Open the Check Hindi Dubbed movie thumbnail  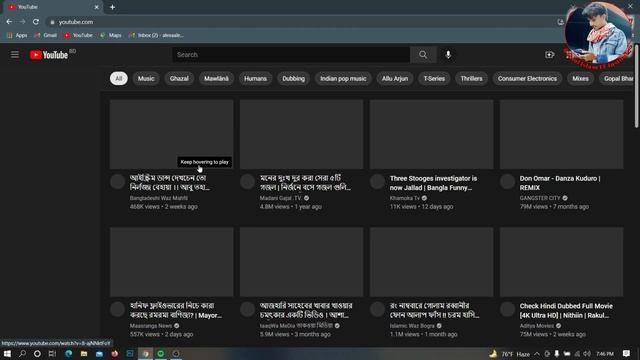tap(562, 262)
